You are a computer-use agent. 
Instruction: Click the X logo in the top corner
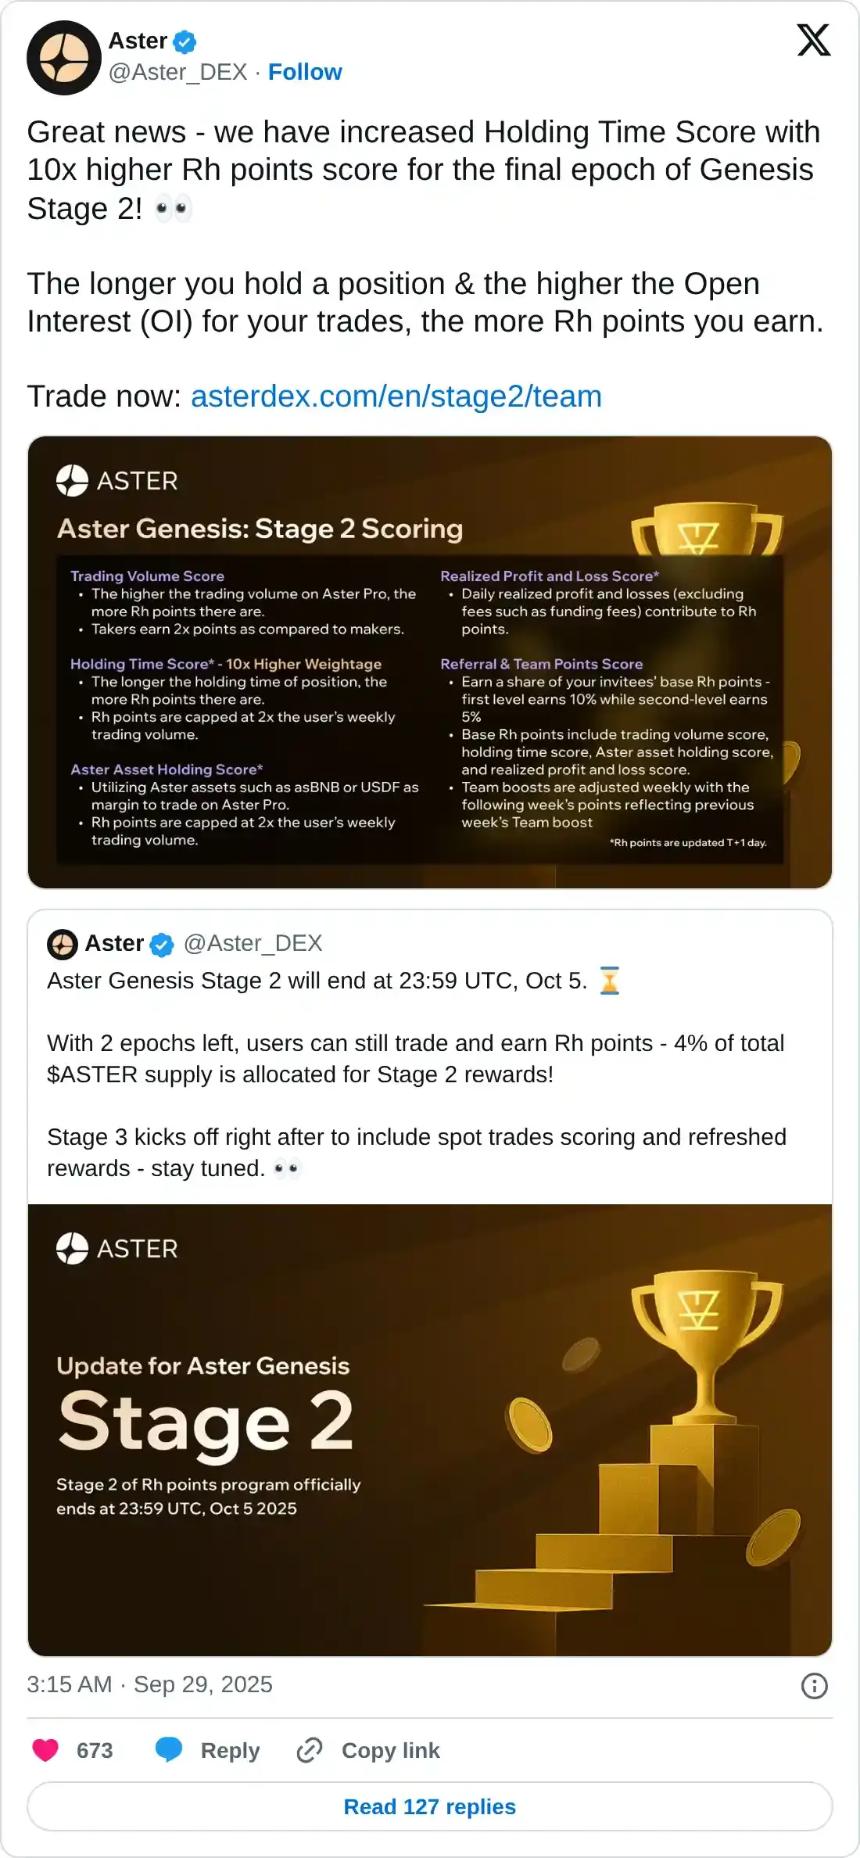(813, 40)
